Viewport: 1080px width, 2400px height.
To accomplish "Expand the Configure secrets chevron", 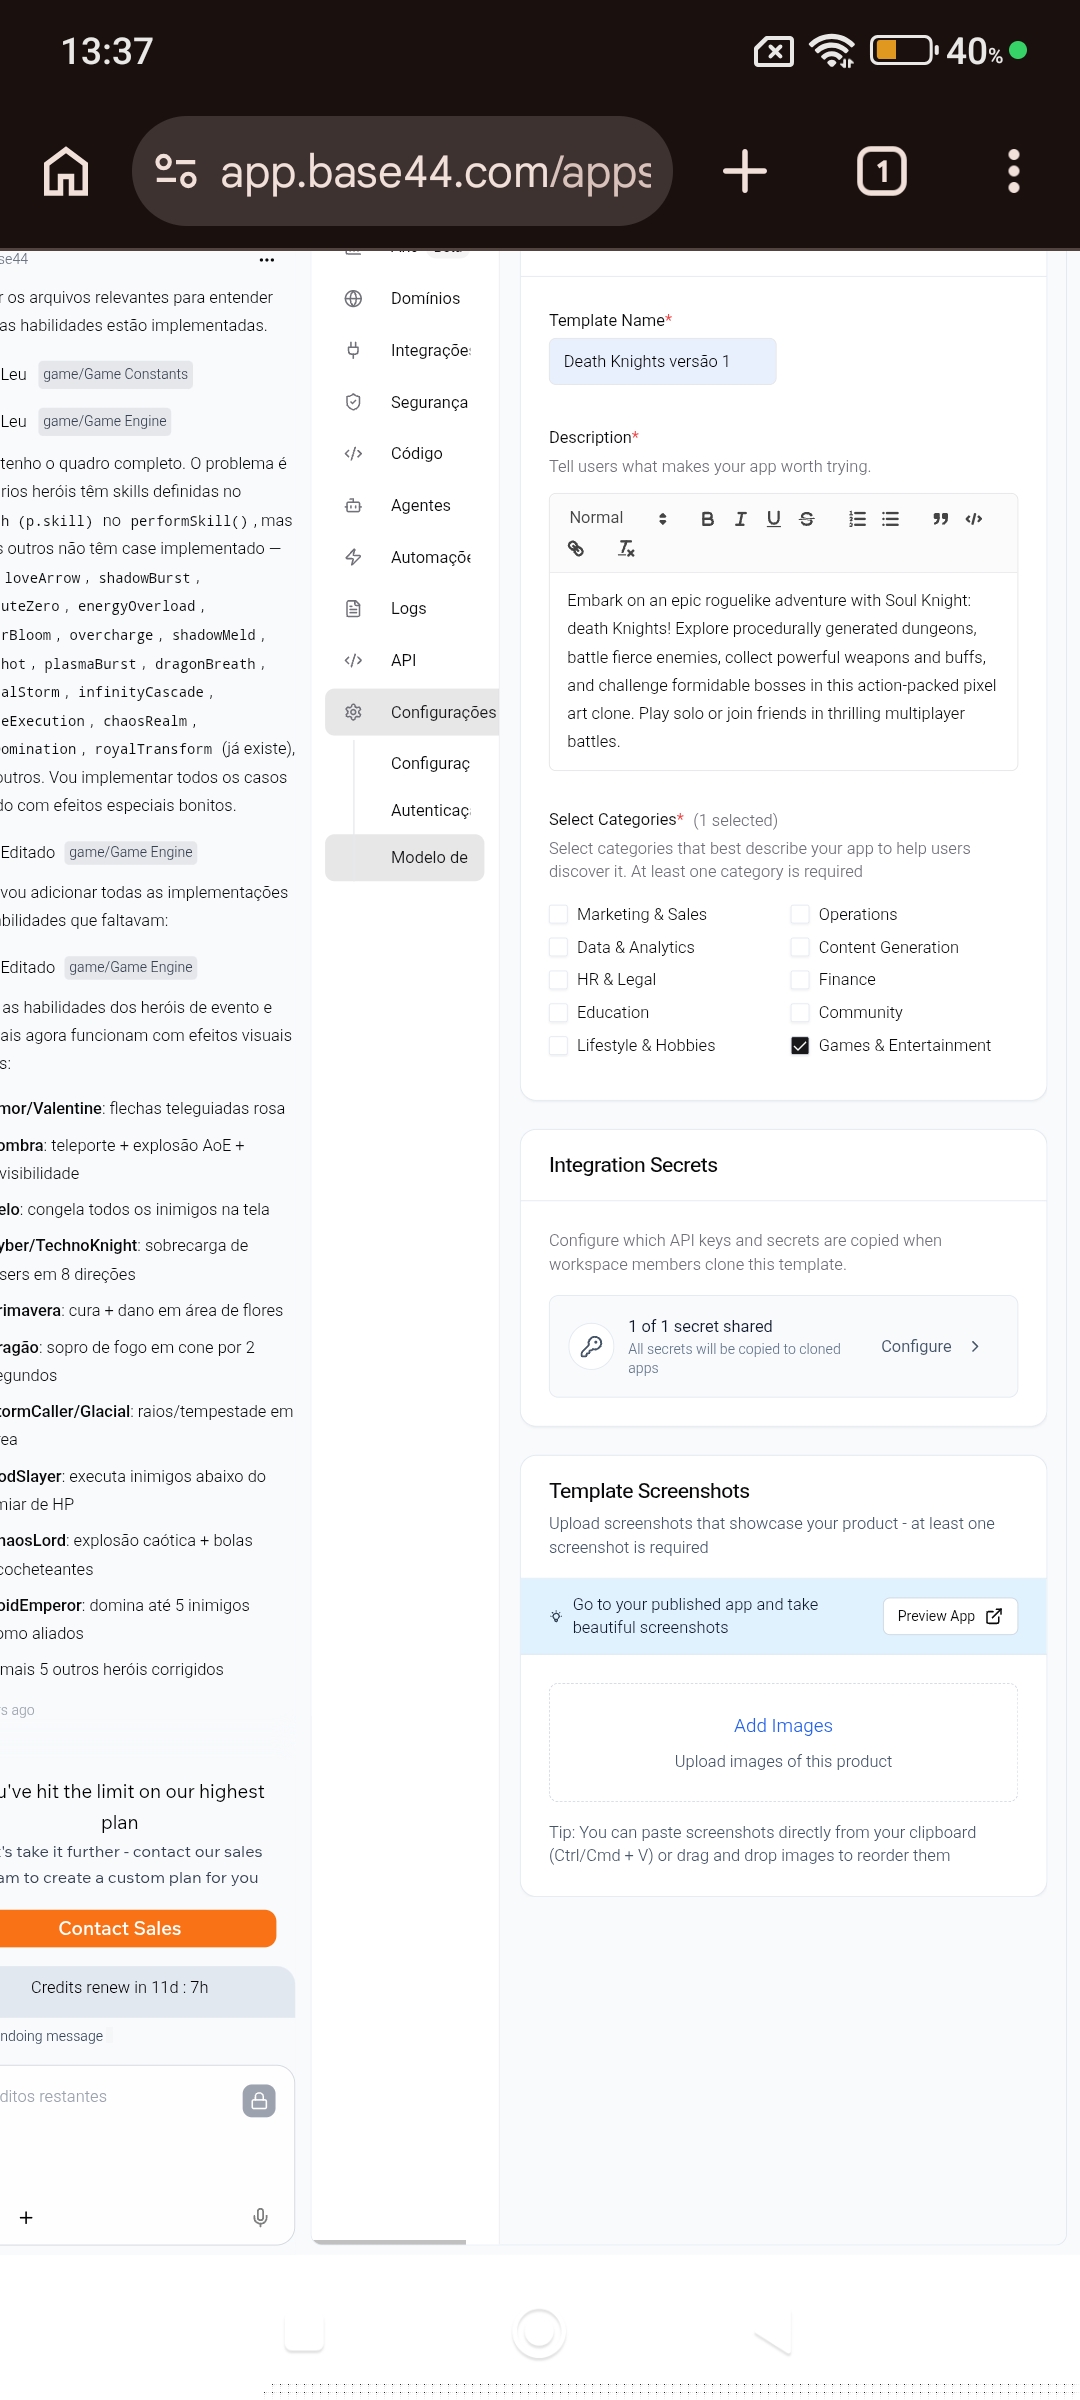I will 975,1346.
